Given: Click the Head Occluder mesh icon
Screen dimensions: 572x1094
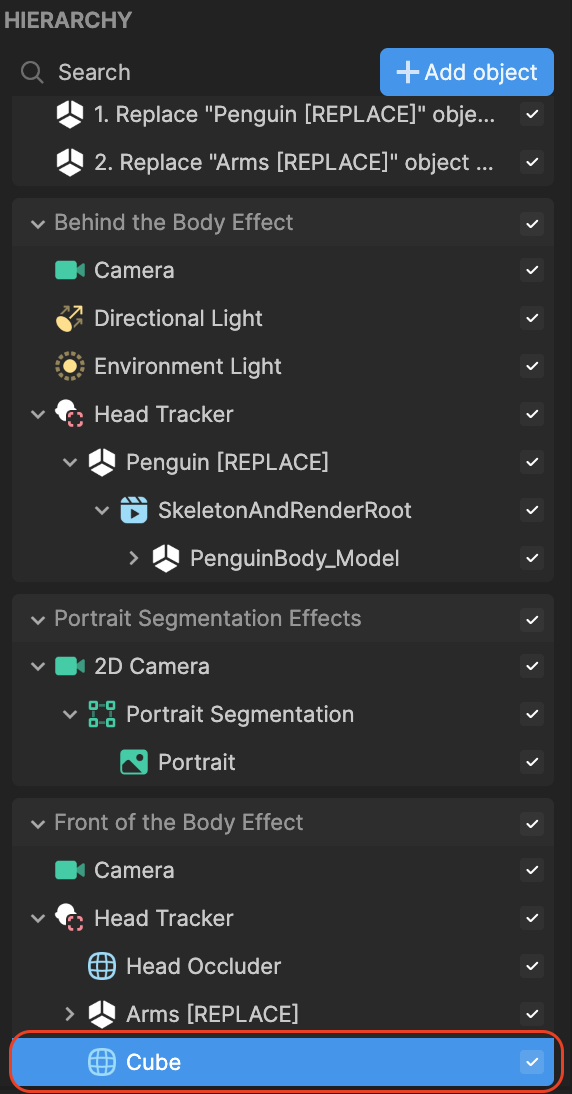Looking at the screenshot, I should [102, 966].
